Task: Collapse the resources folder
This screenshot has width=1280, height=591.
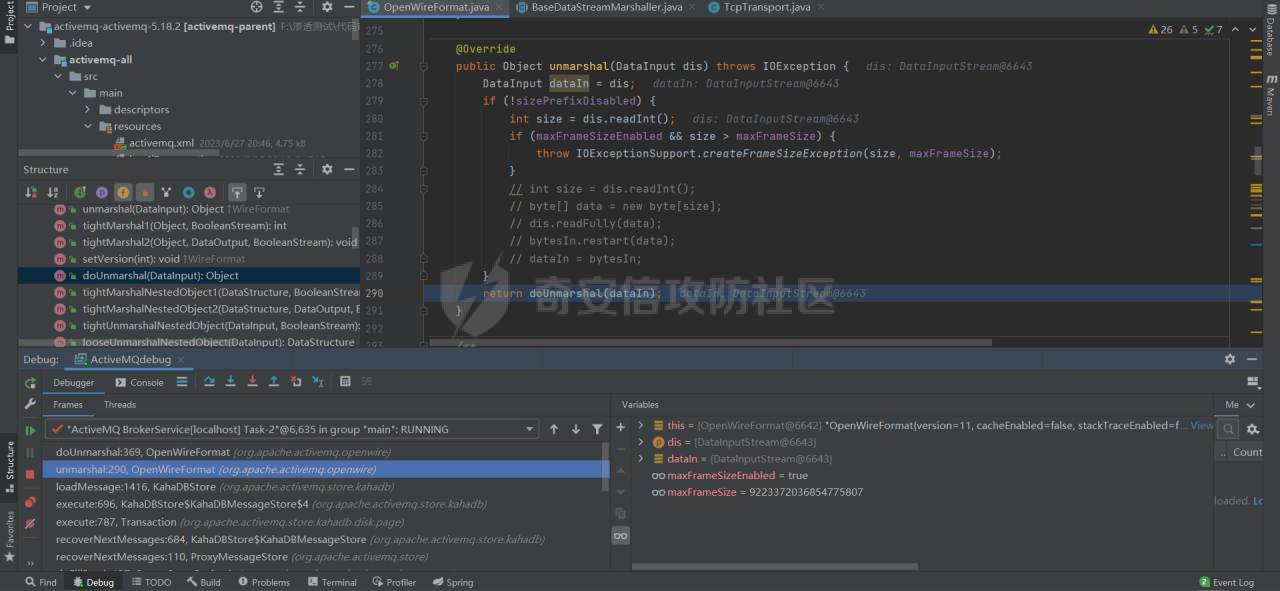Action: pyautogui.click(x=88, y=127)
